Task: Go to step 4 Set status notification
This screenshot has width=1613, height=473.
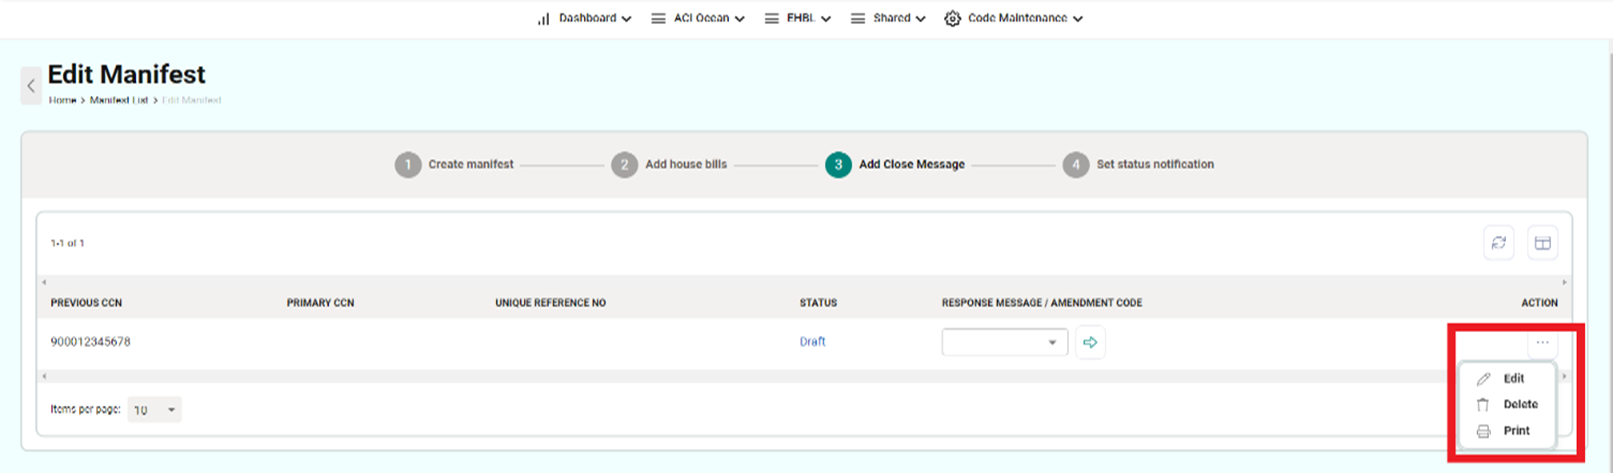Action: coord(1138,164)
